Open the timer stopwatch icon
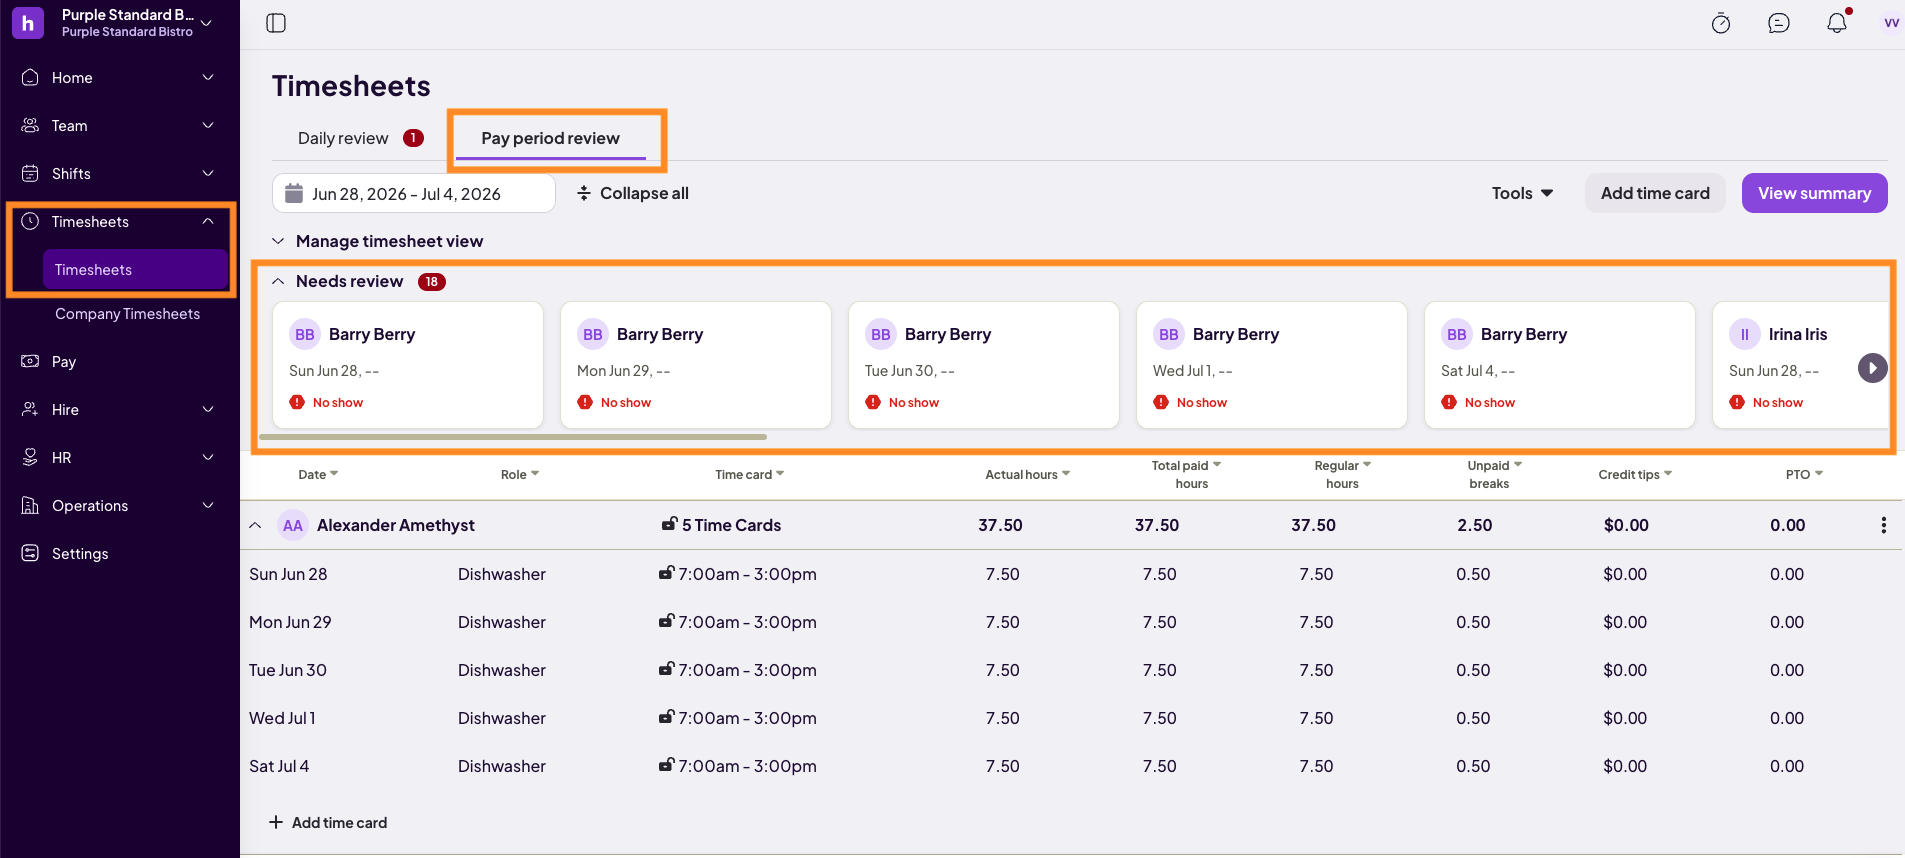This screenshot has height=858, width=1905. [1721, 23]
